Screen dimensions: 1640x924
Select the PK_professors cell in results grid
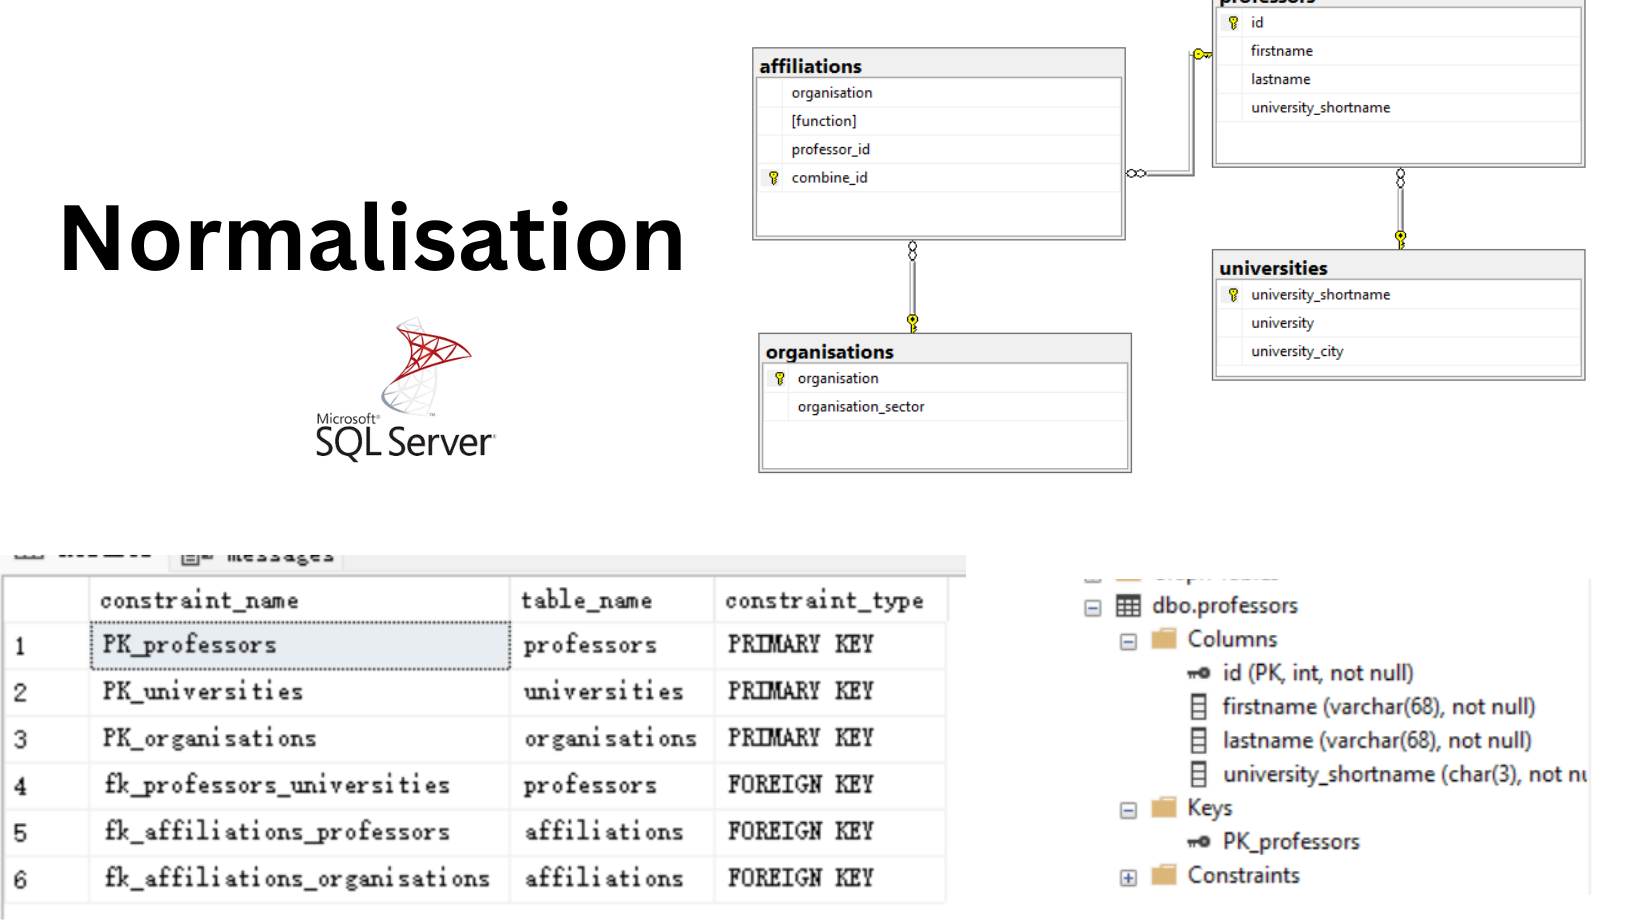point(300,646)
